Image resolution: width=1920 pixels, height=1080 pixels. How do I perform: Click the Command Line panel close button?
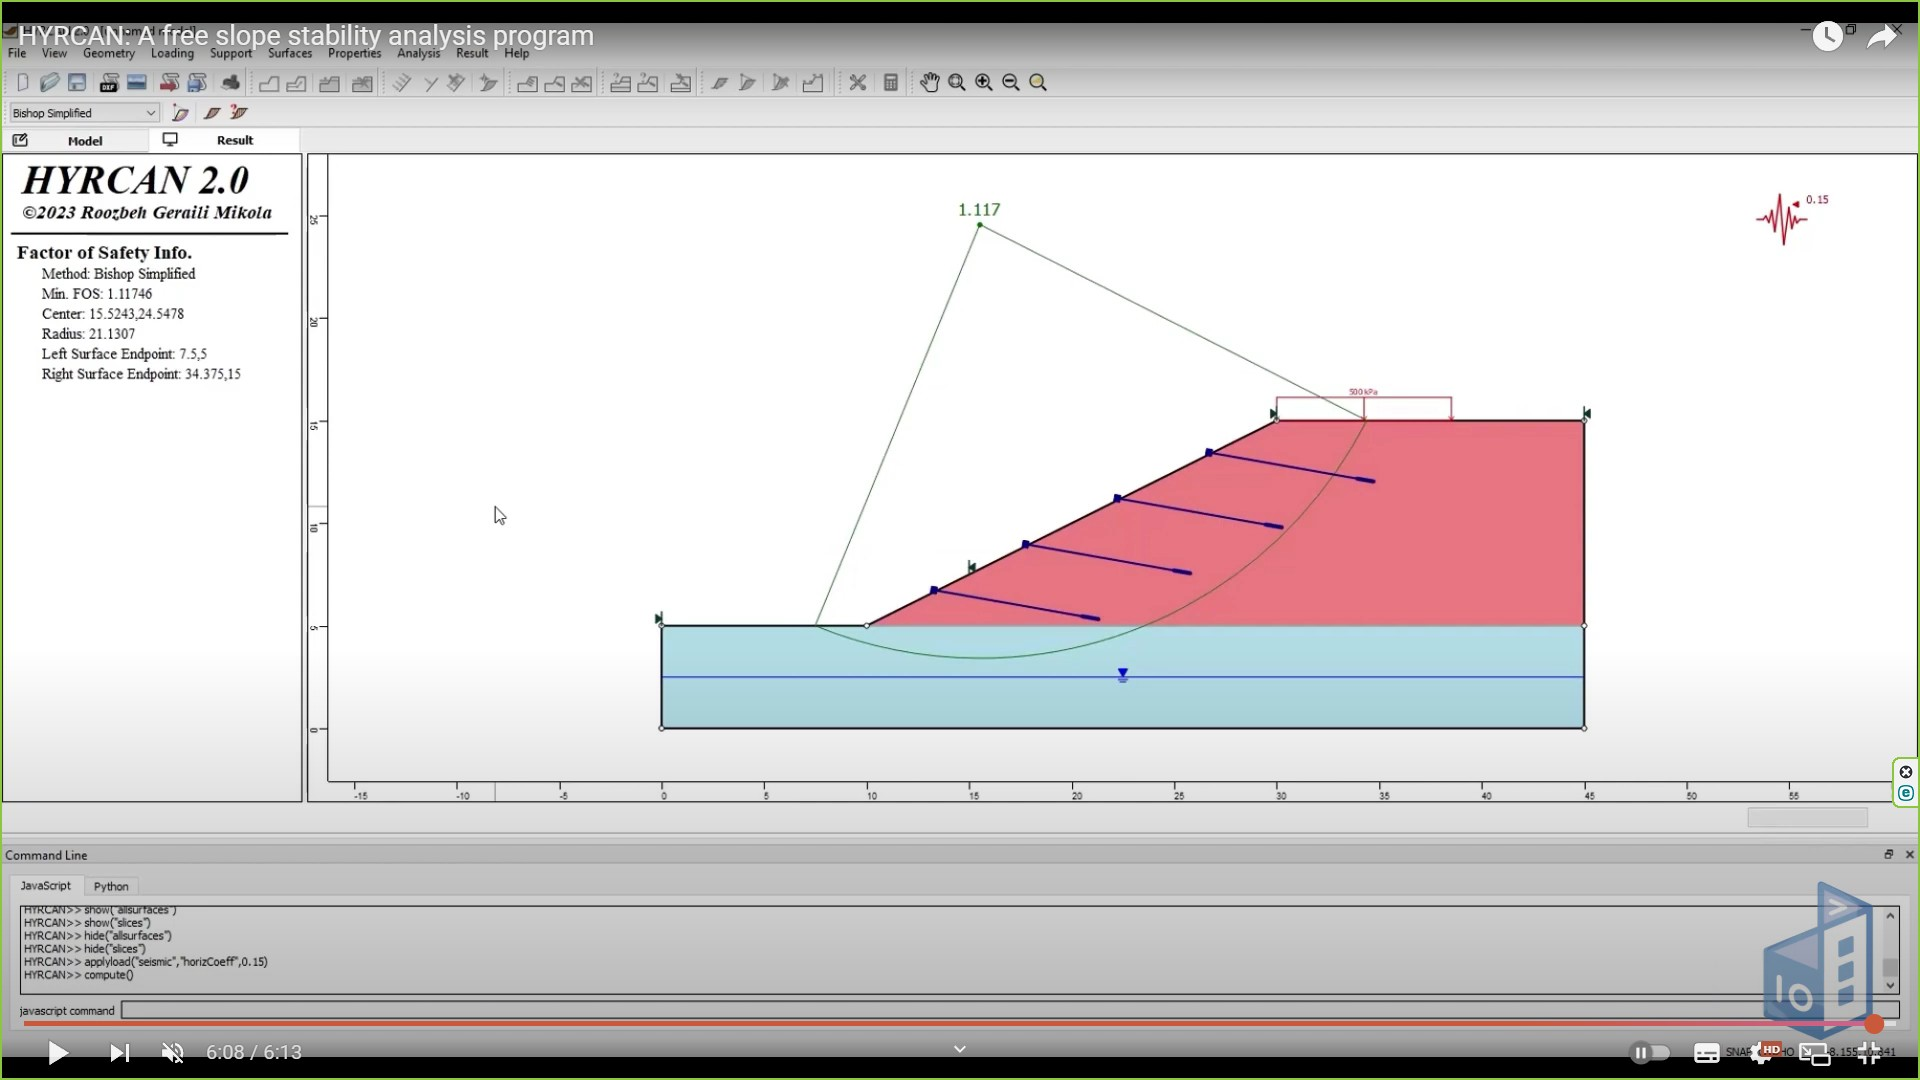point(1909,855)
